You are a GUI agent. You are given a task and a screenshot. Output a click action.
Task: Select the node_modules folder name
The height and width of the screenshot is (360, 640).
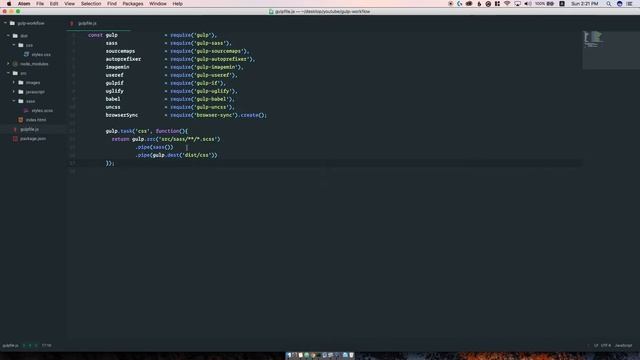click(x=34, y=64)
